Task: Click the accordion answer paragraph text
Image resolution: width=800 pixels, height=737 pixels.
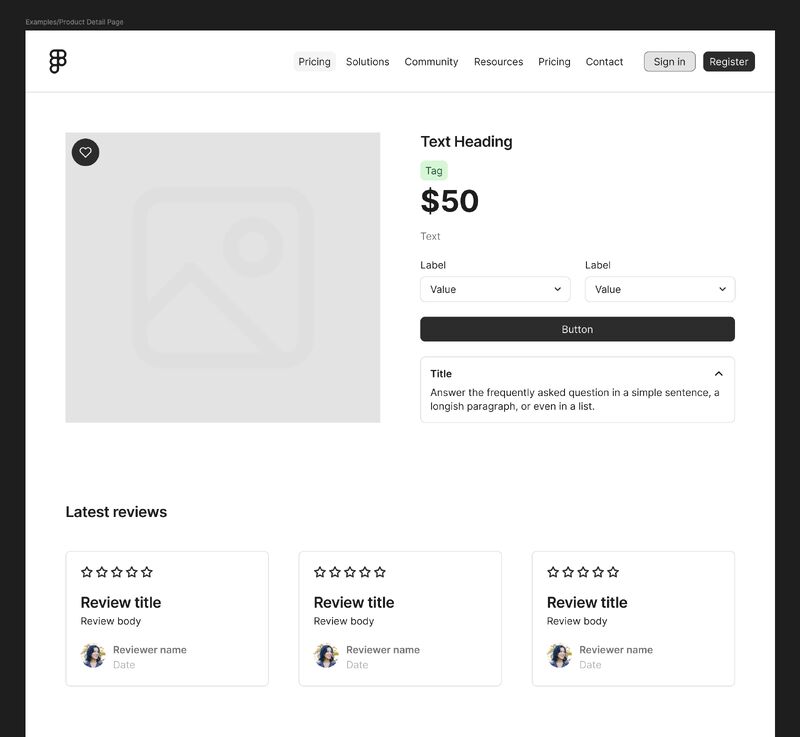Action: [x=574, y=399]
